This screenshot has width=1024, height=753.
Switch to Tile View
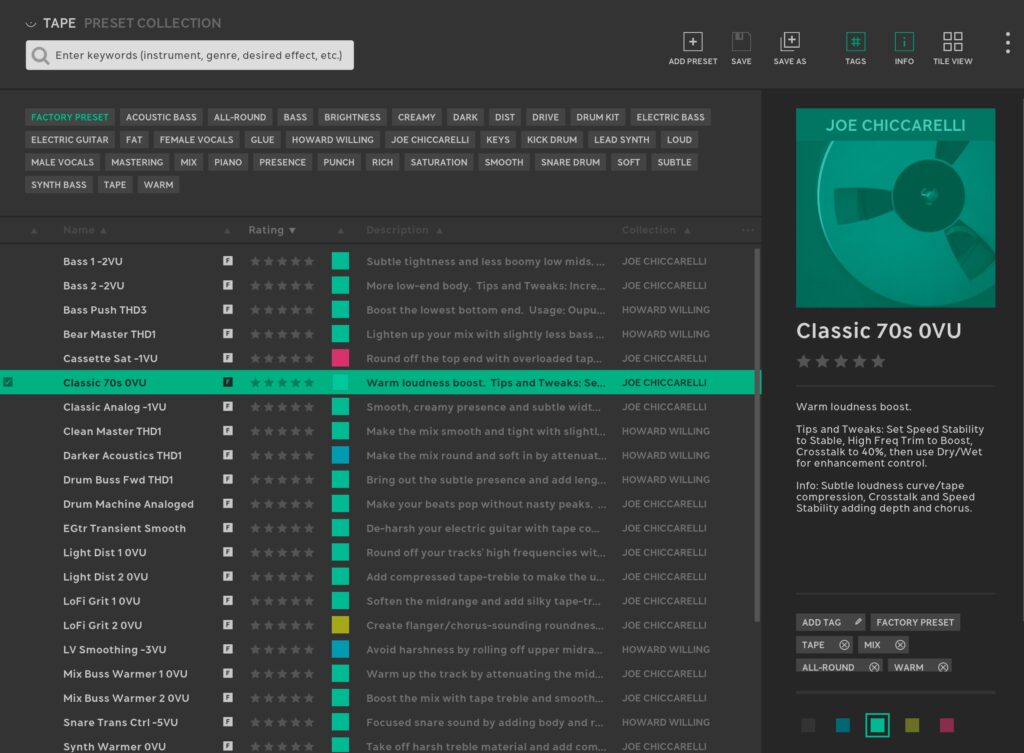coord(952,42)
